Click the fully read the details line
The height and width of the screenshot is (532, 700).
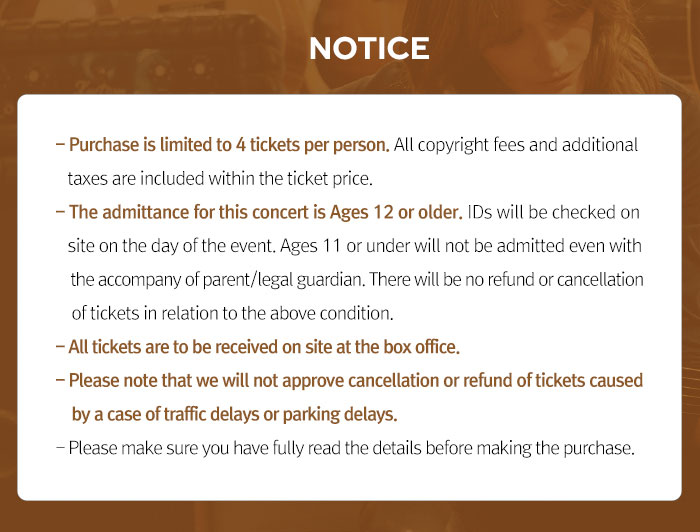click(x=352, y=447)
